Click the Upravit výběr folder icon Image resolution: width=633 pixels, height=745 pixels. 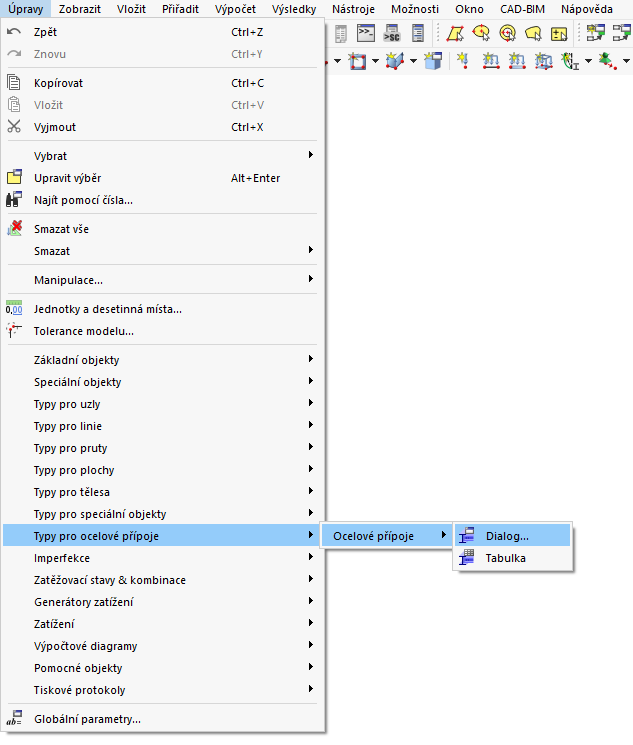[14, 177]
